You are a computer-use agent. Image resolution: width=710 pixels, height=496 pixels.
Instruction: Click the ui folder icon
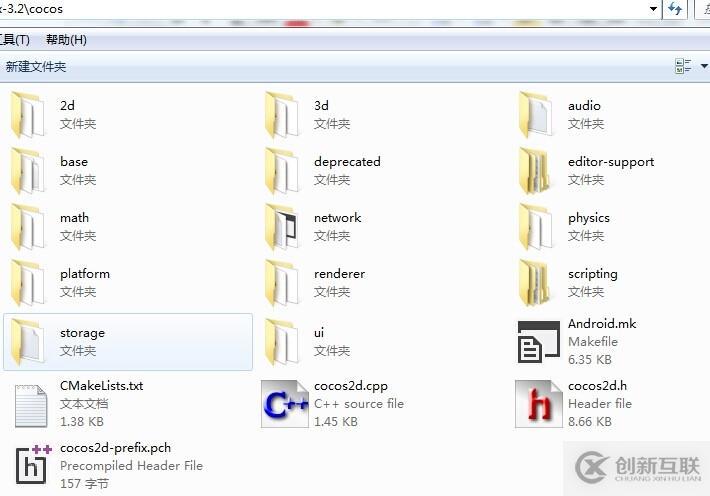pyautogui.click(x=282, y=342)
